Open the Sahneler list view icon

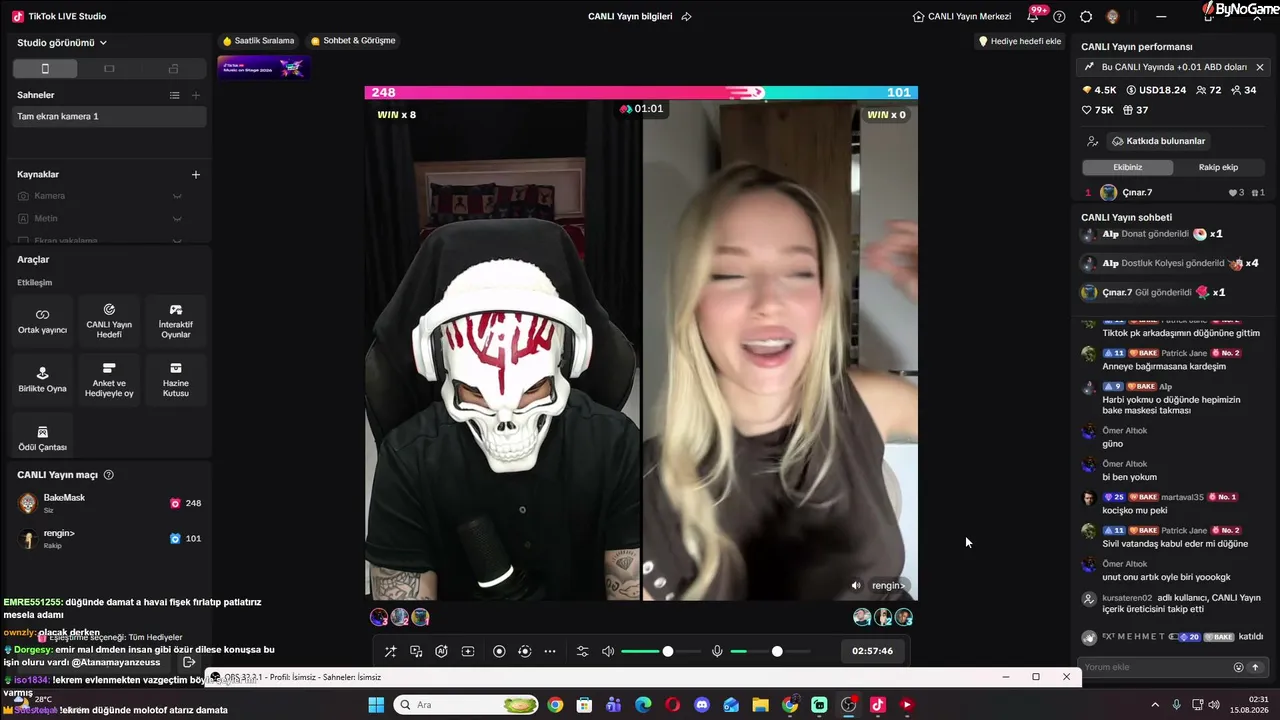point(175,95)
